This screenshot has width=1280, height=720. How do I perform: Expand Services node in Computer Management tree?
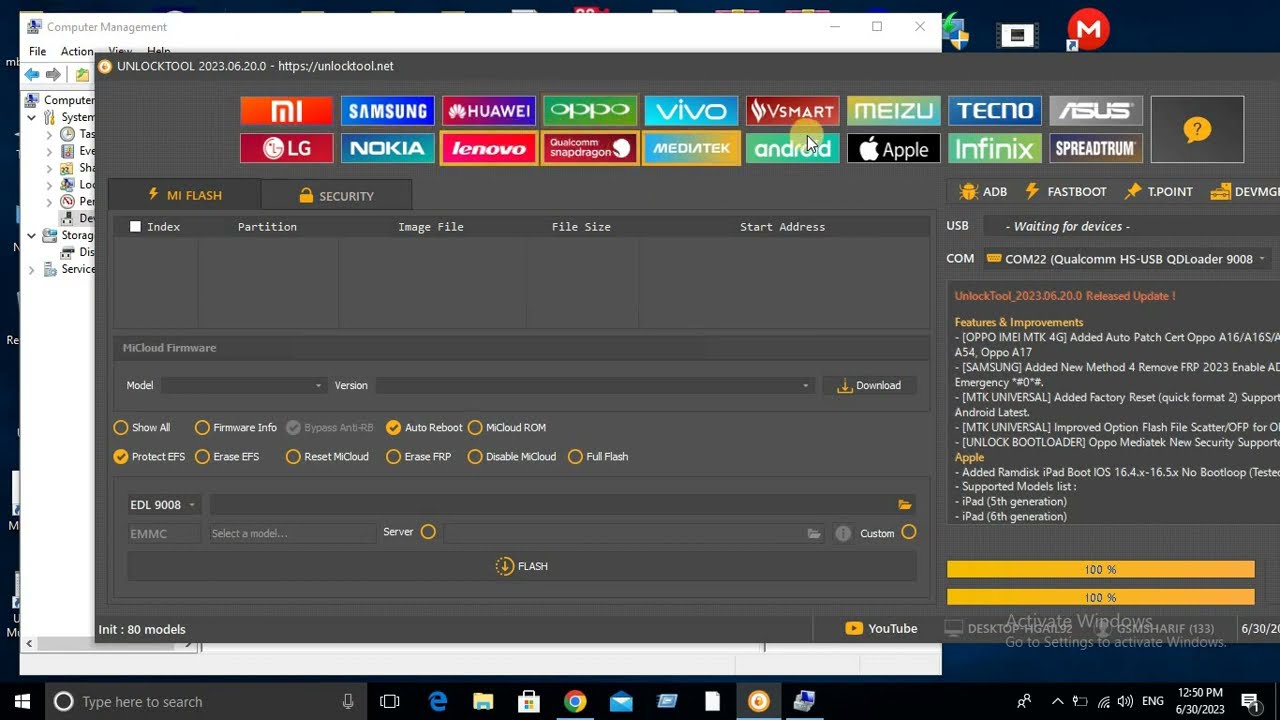32,270
